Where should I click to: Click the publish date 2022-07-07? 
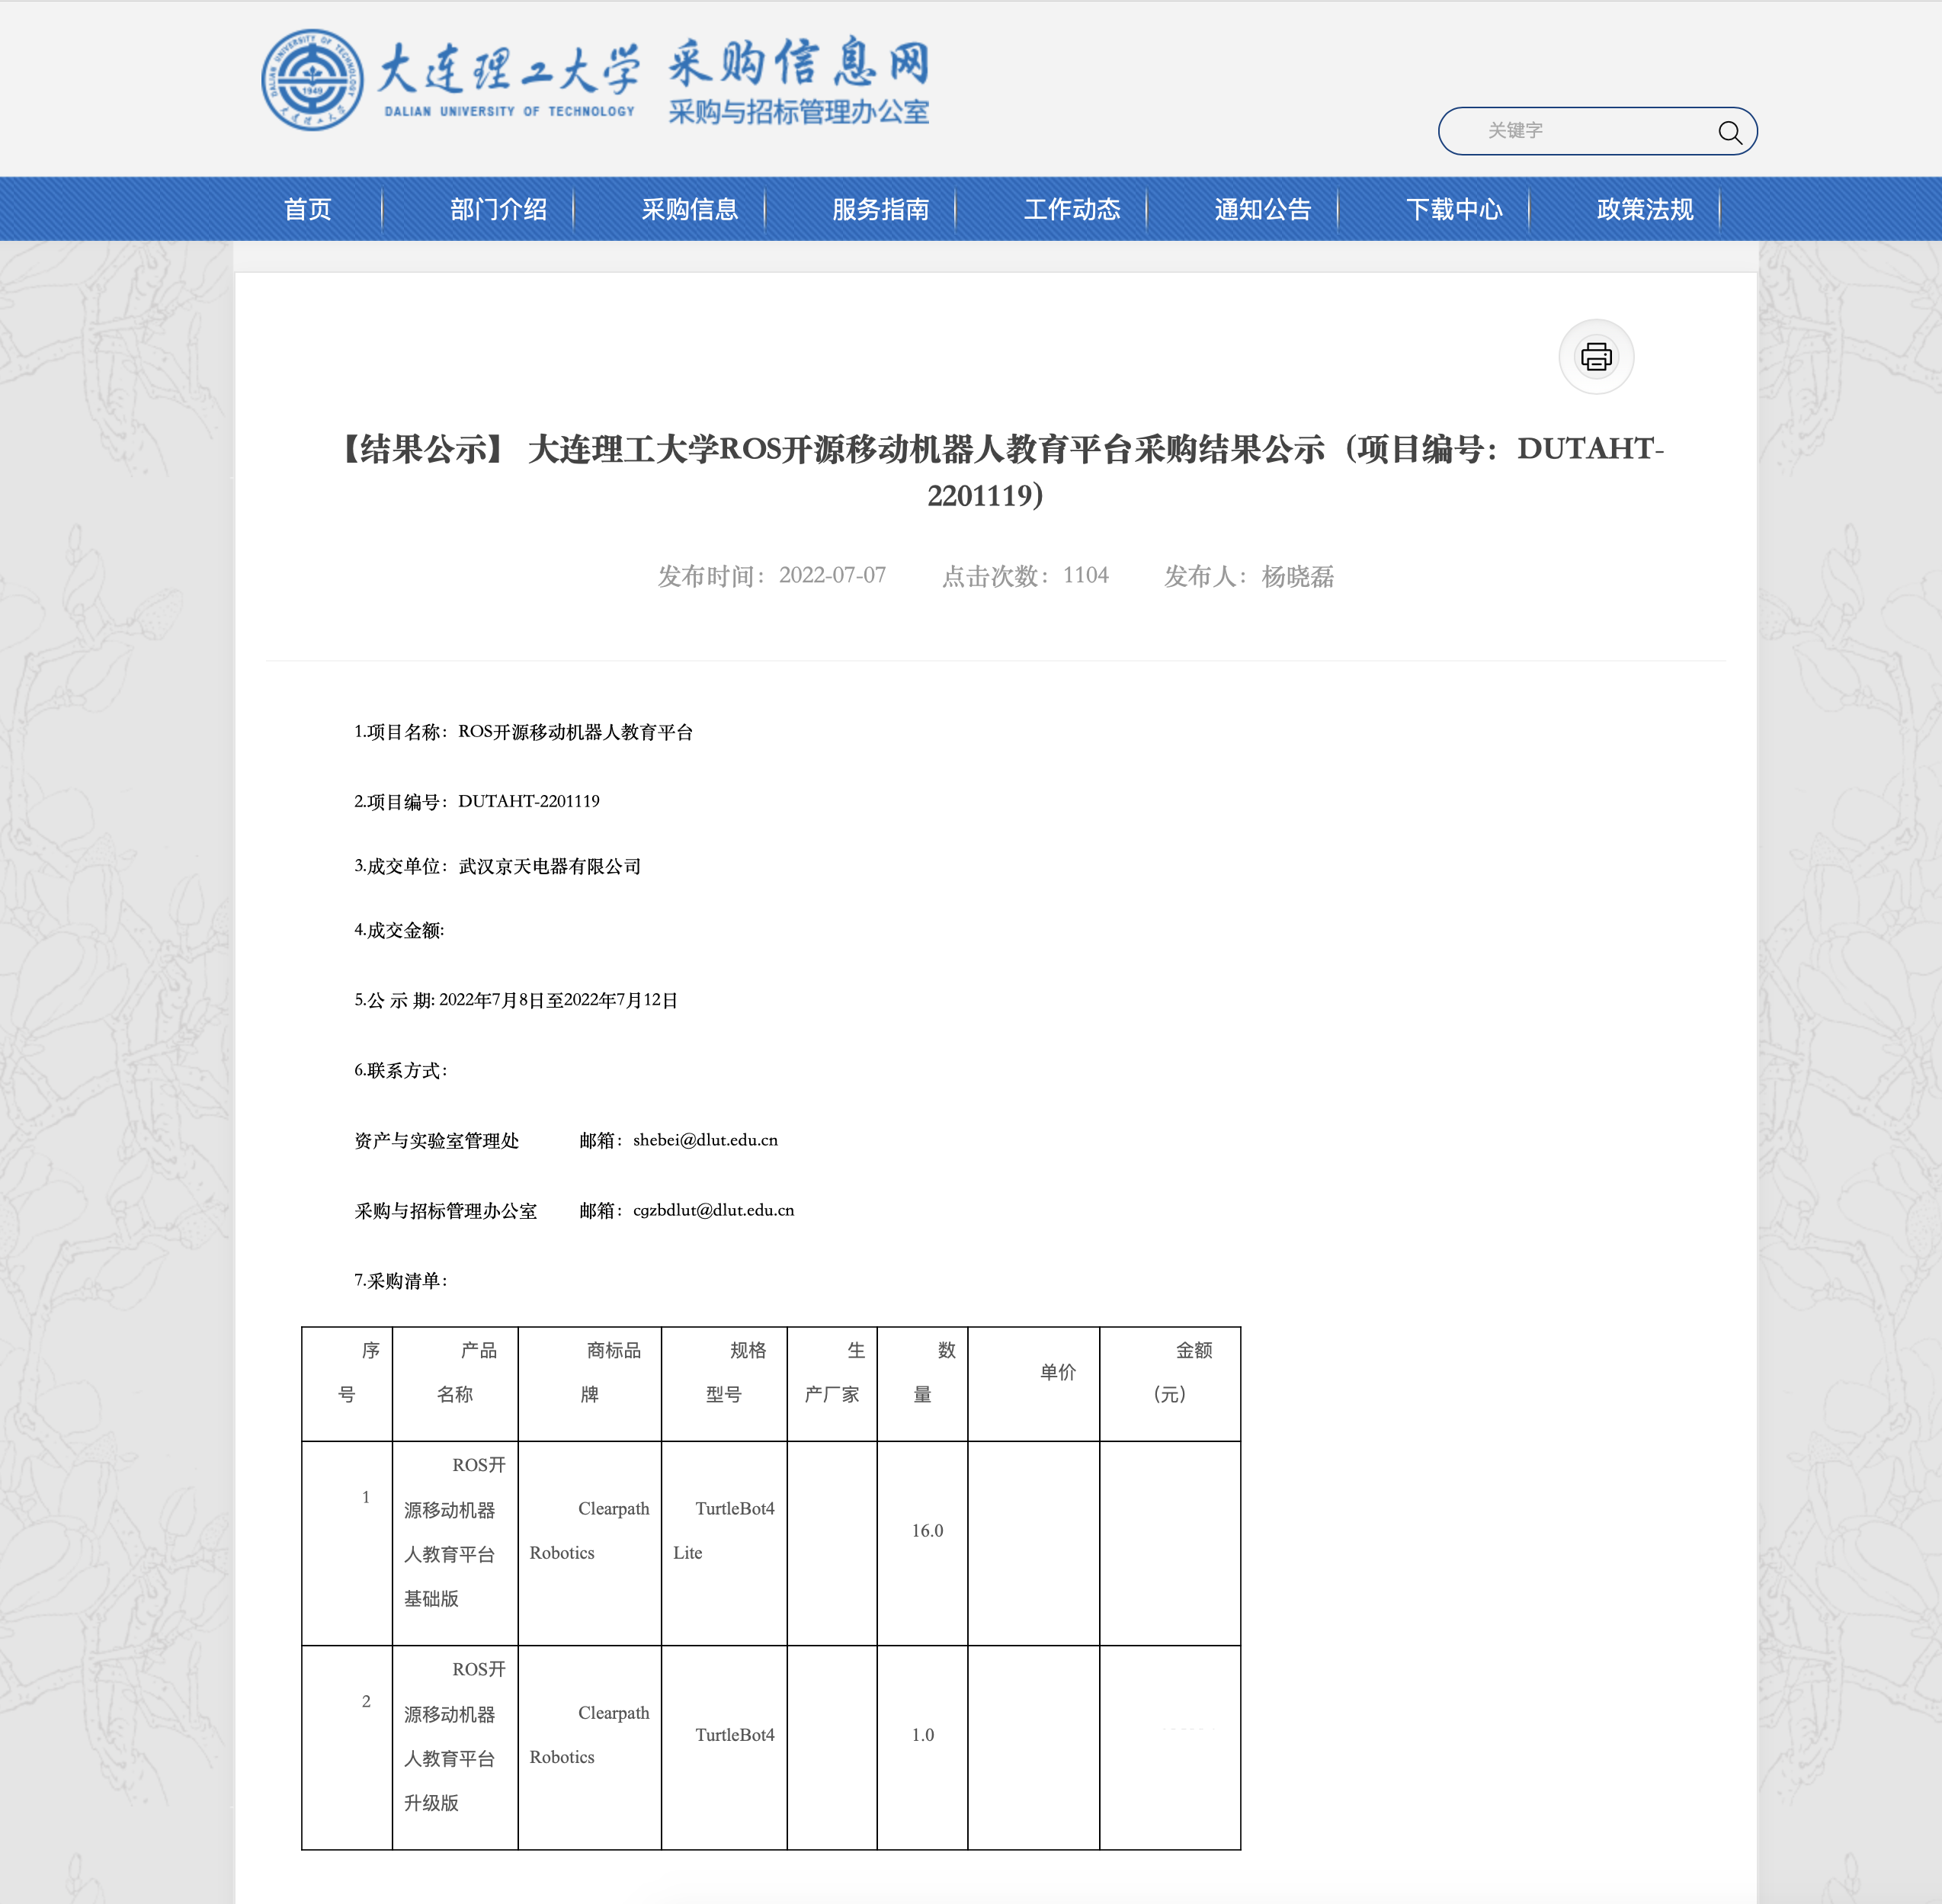point(832,575)
